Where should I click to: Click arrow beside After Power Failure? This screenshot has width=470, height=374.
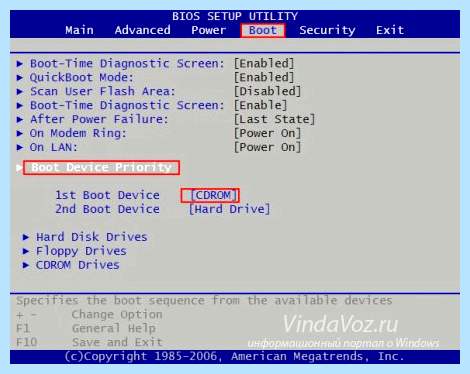20,120
